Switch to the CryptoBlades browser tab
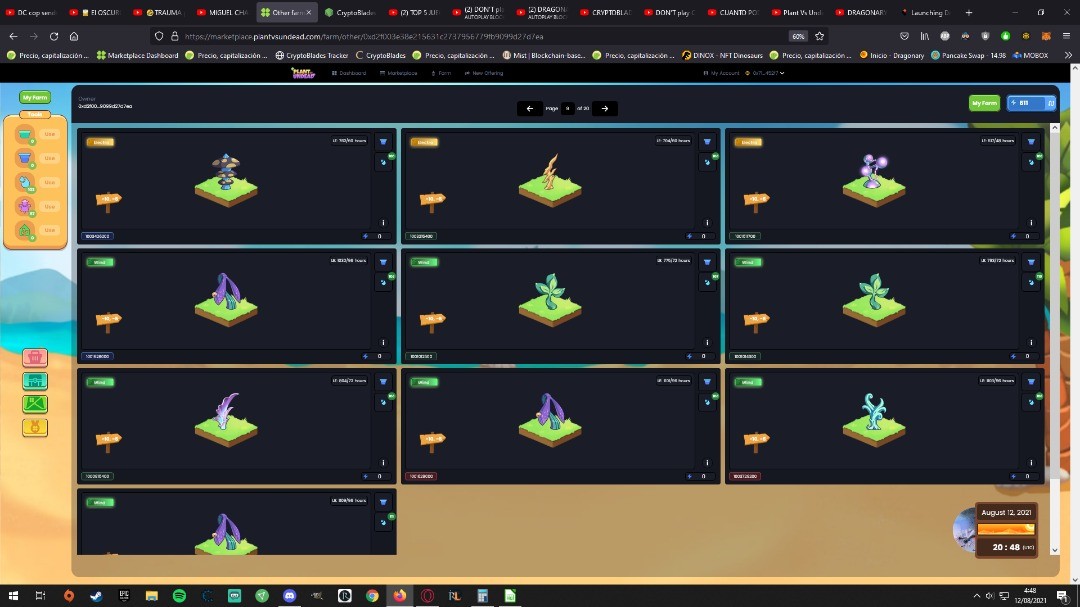The image size is (1080, 607). (350, 12)
